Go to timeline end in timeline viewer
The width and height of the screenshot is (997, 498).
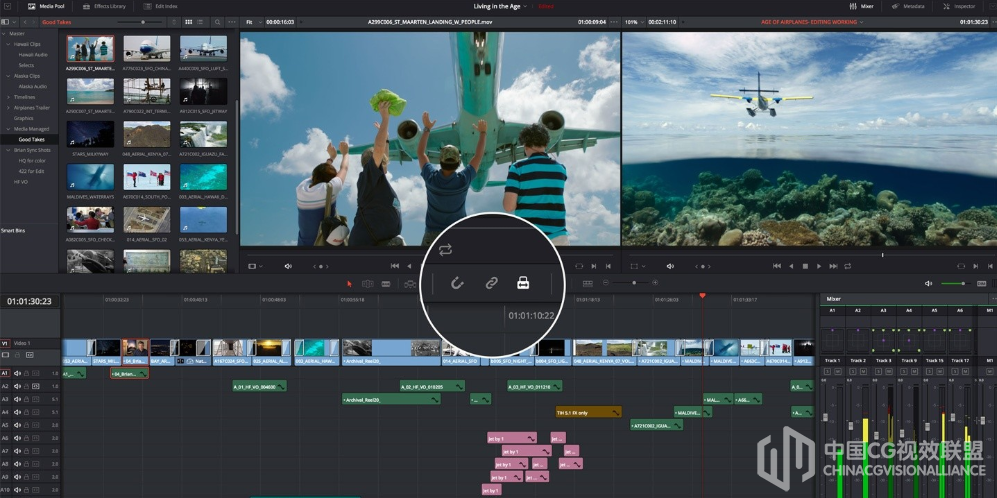833,266
